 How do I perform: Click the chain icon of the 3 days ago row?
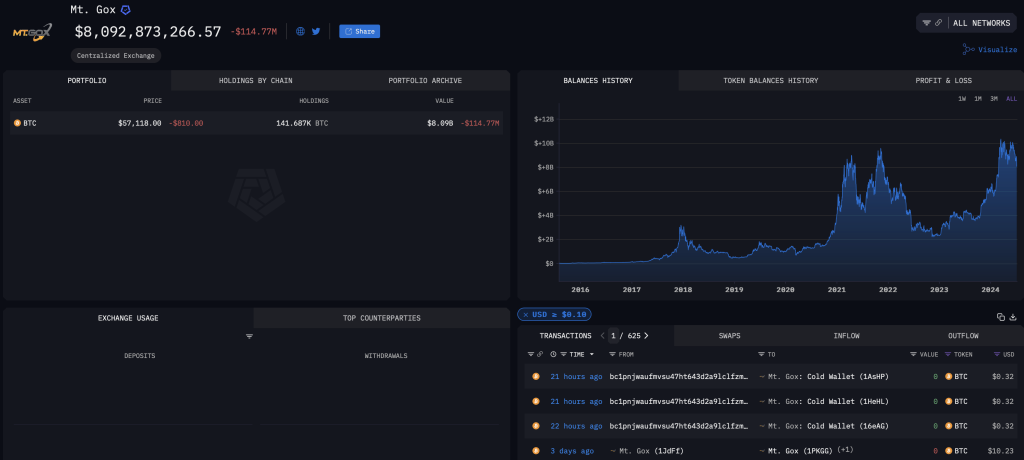[536, 450]
